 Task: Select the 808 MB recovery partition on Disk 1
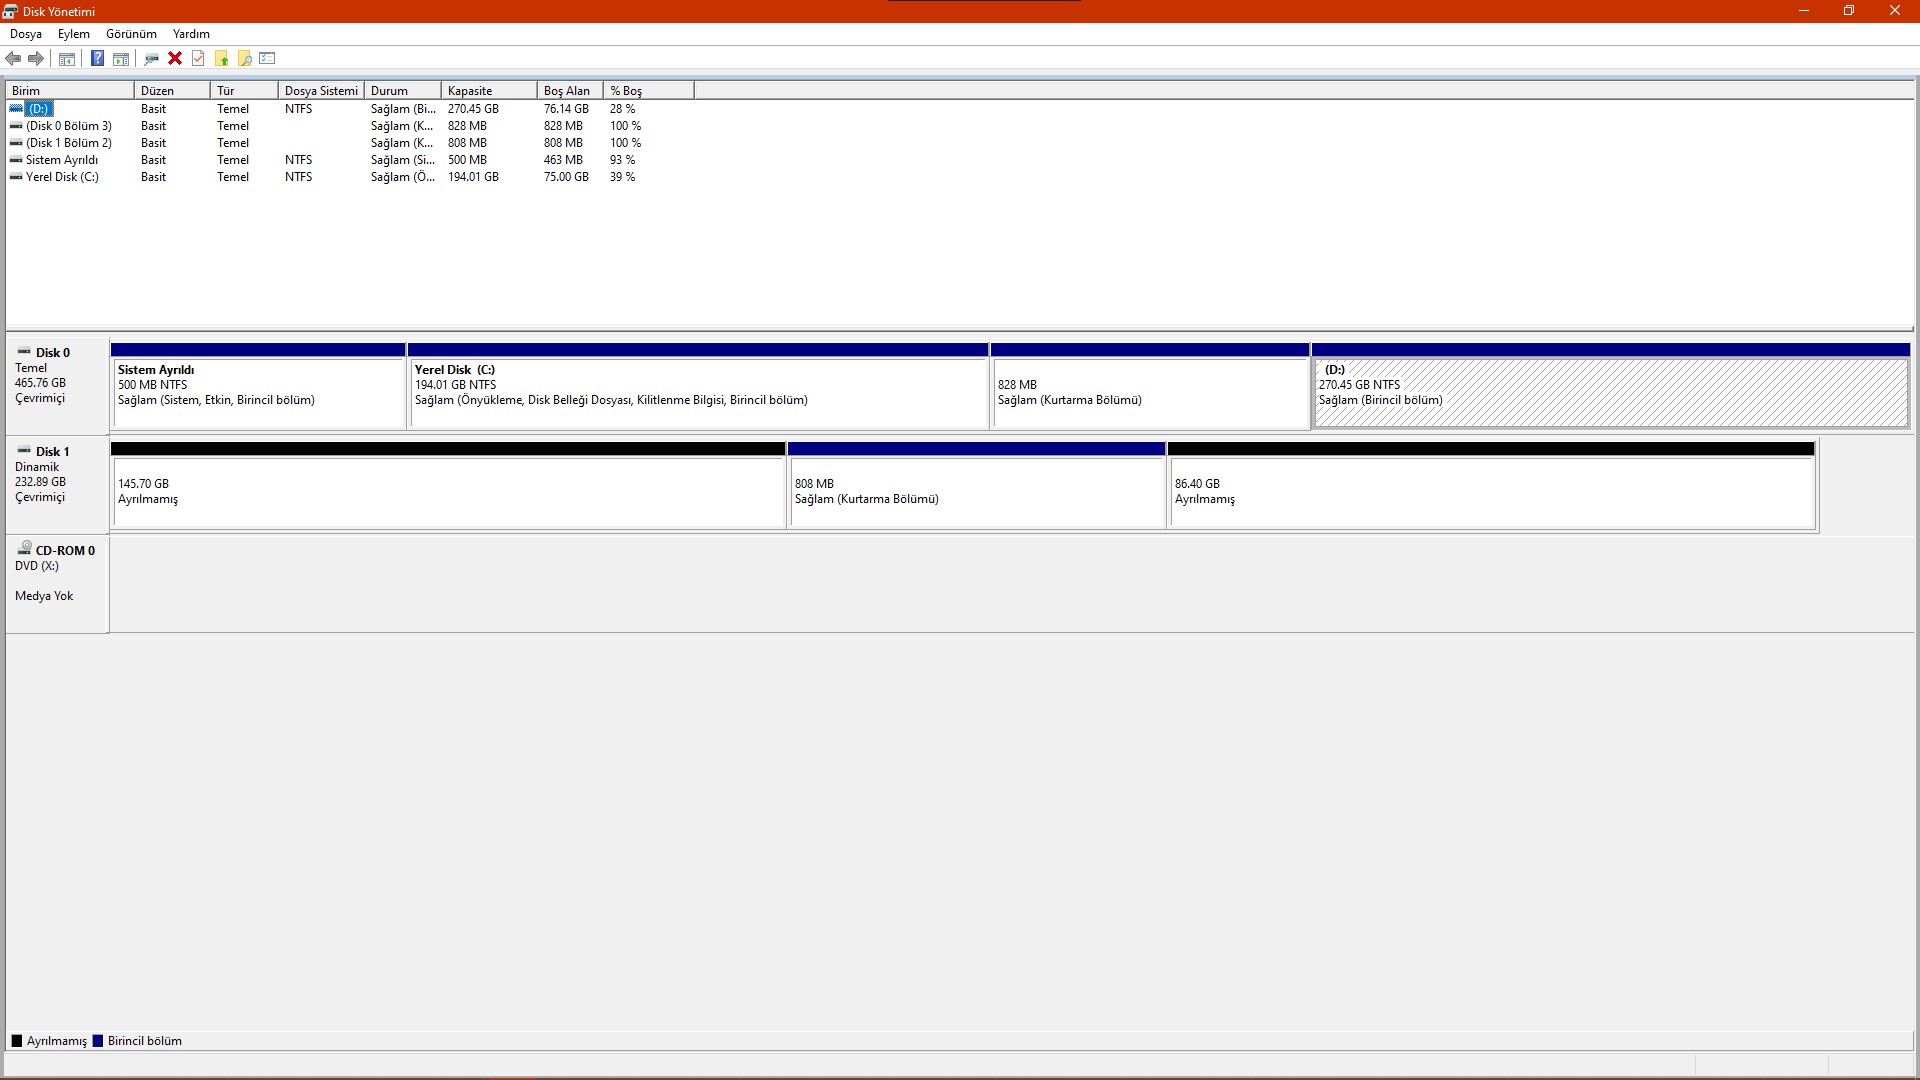(977, 485)
